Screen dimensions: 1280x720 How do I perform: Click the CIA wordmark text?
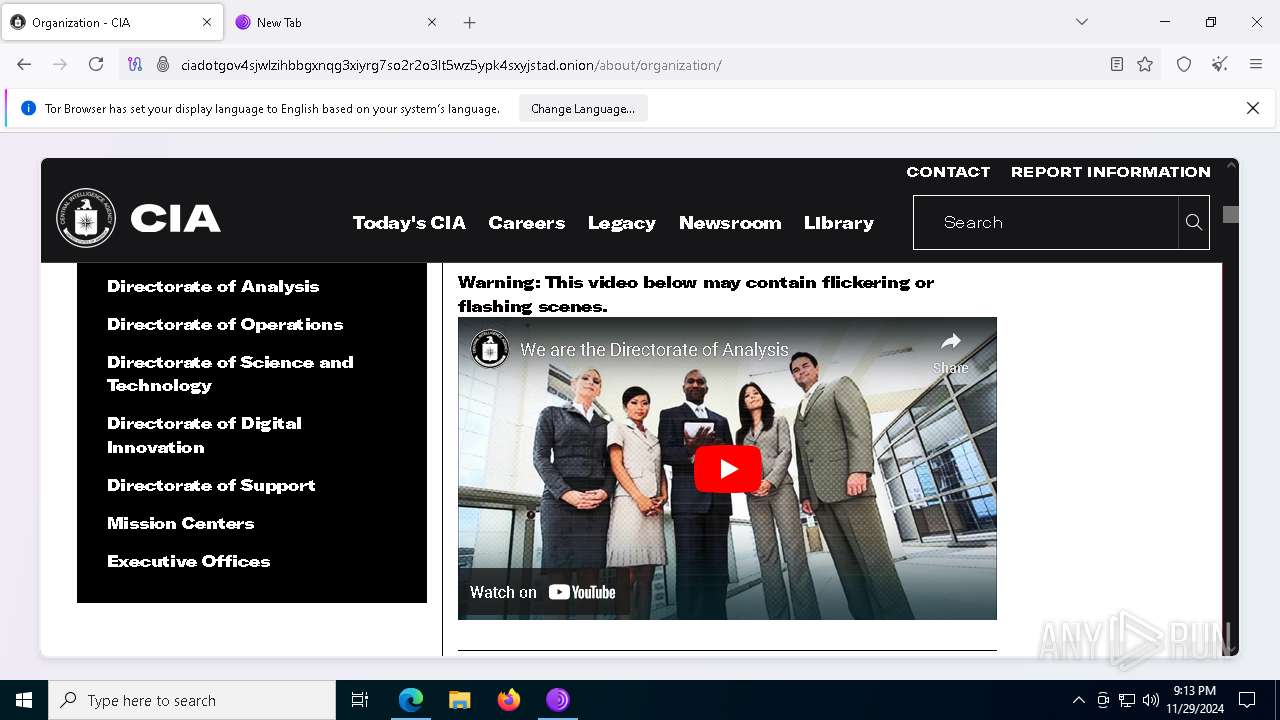click(x=176, y=219)
